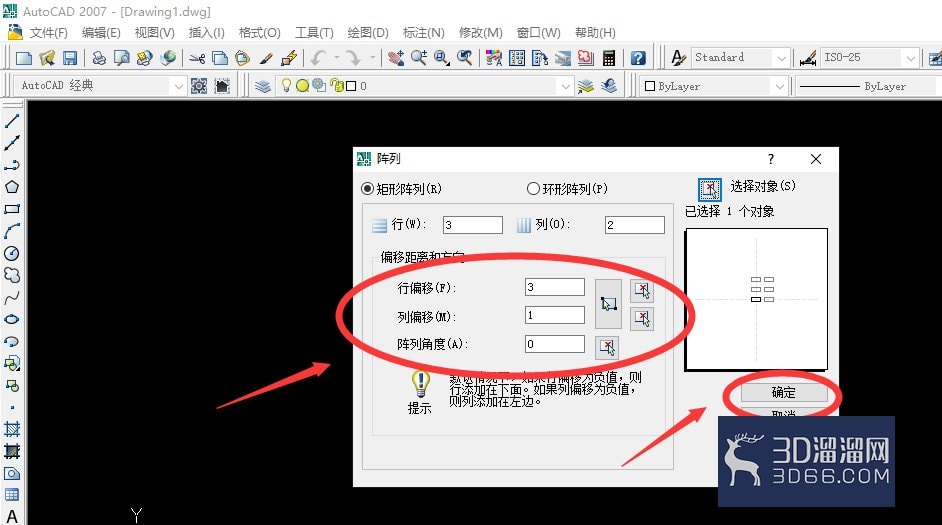Image resolution: width=942 pixels, height=525 pixels.
Task: Save the drawing with the floppy disk icon
Action: click(x=70, y=58)
